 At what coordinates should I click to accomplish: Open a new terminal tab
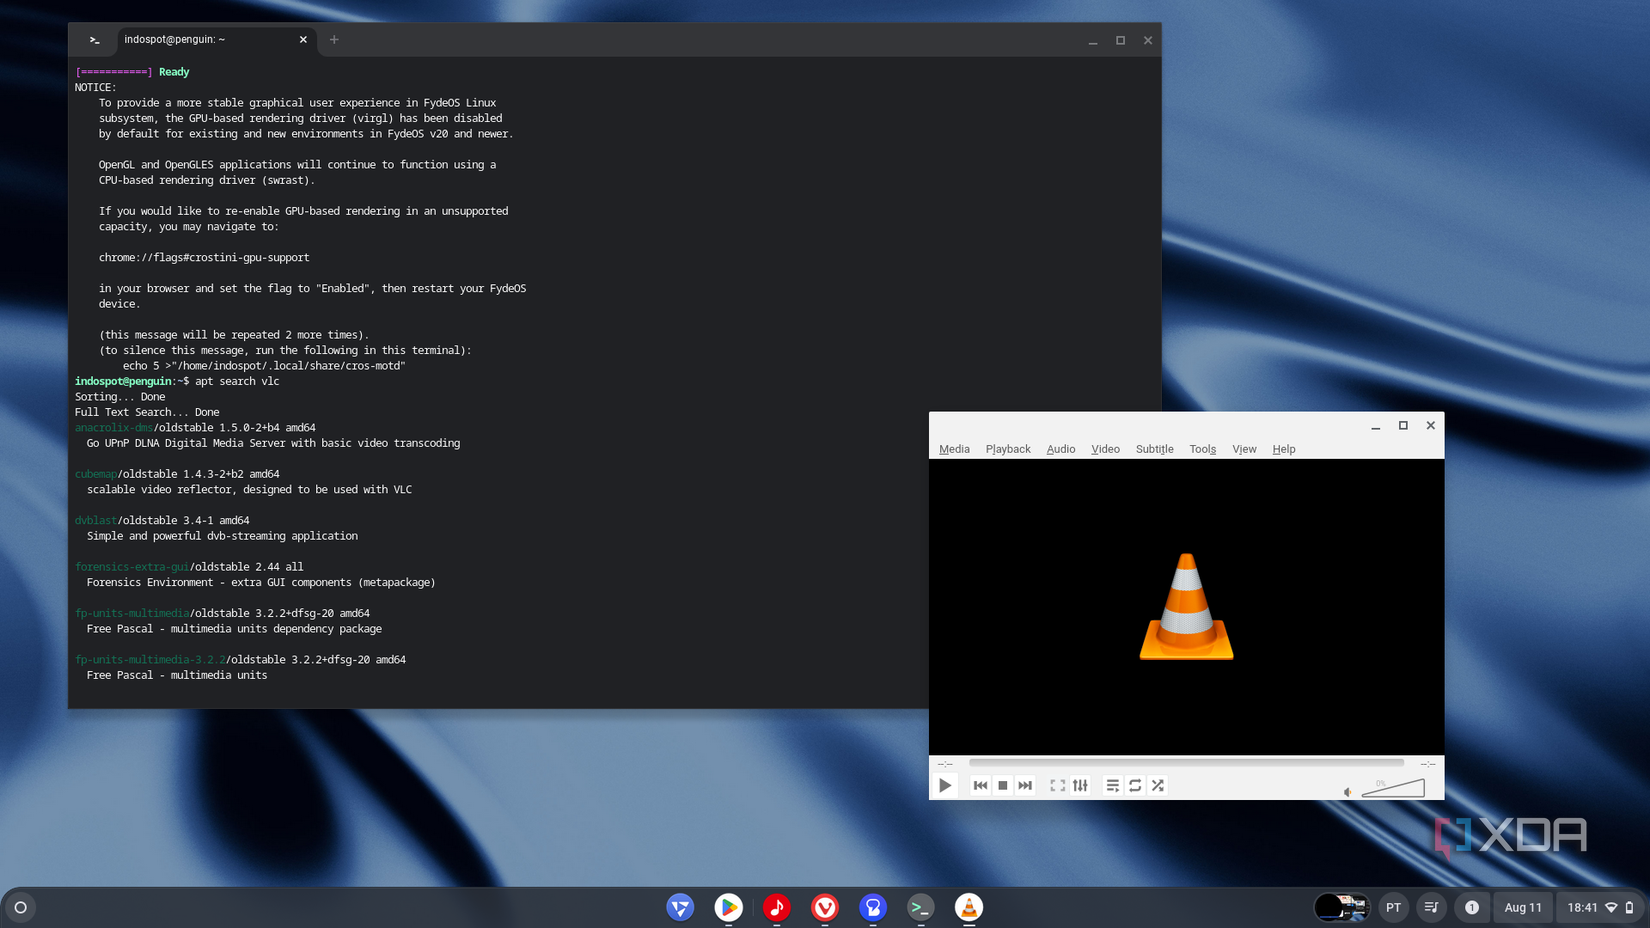(334, 40)
